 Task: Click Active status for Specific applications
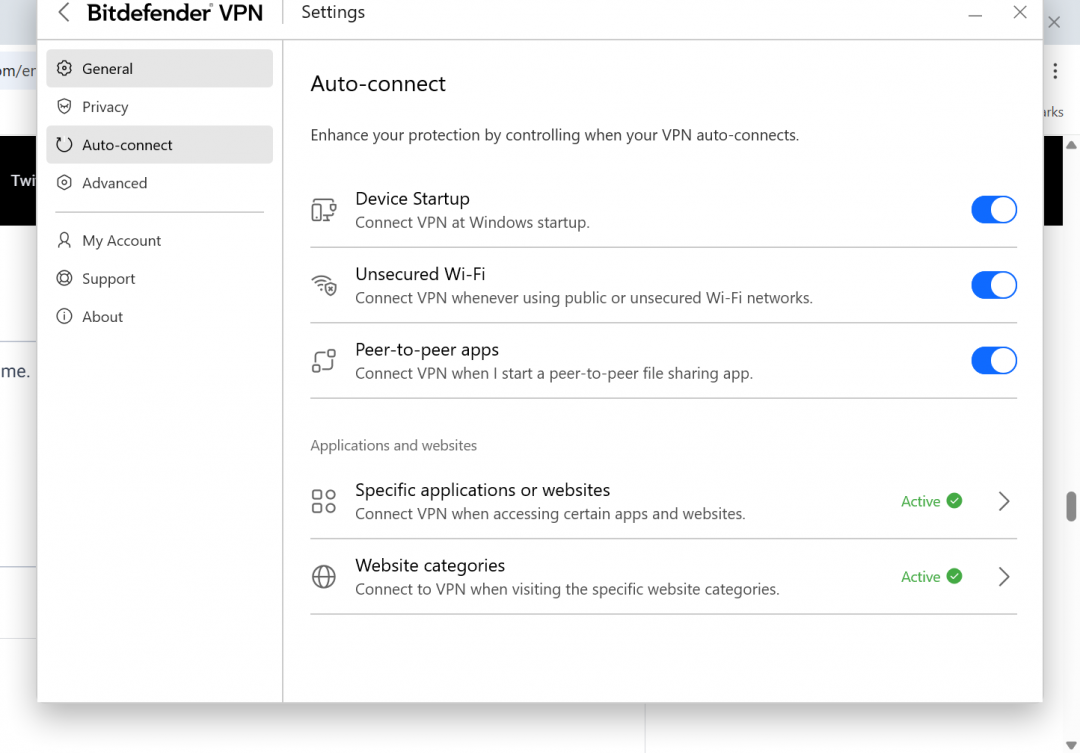click(920, 501)
